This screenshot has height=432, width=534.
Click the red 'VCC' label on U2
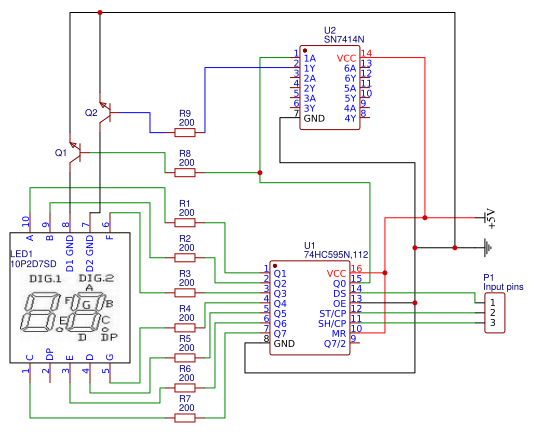346,59
